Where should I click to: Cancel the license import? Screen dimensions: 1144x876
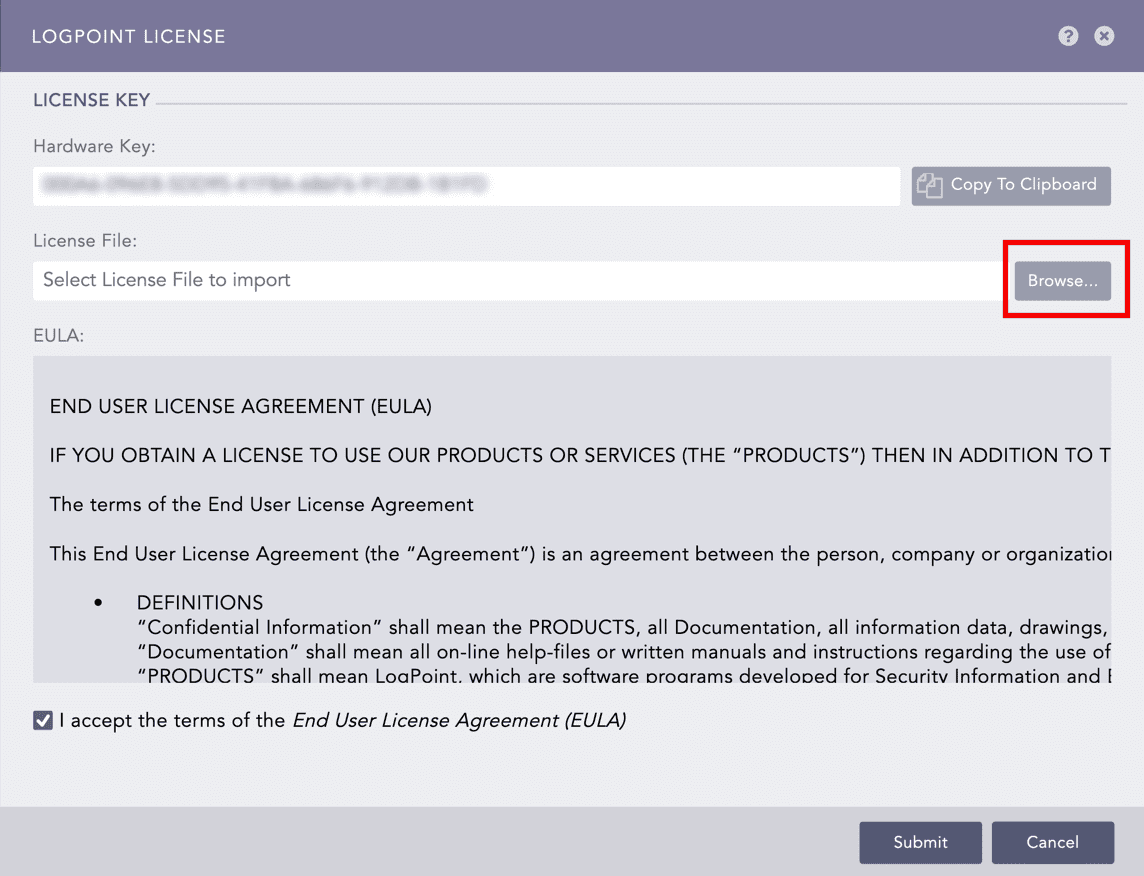1053,842
